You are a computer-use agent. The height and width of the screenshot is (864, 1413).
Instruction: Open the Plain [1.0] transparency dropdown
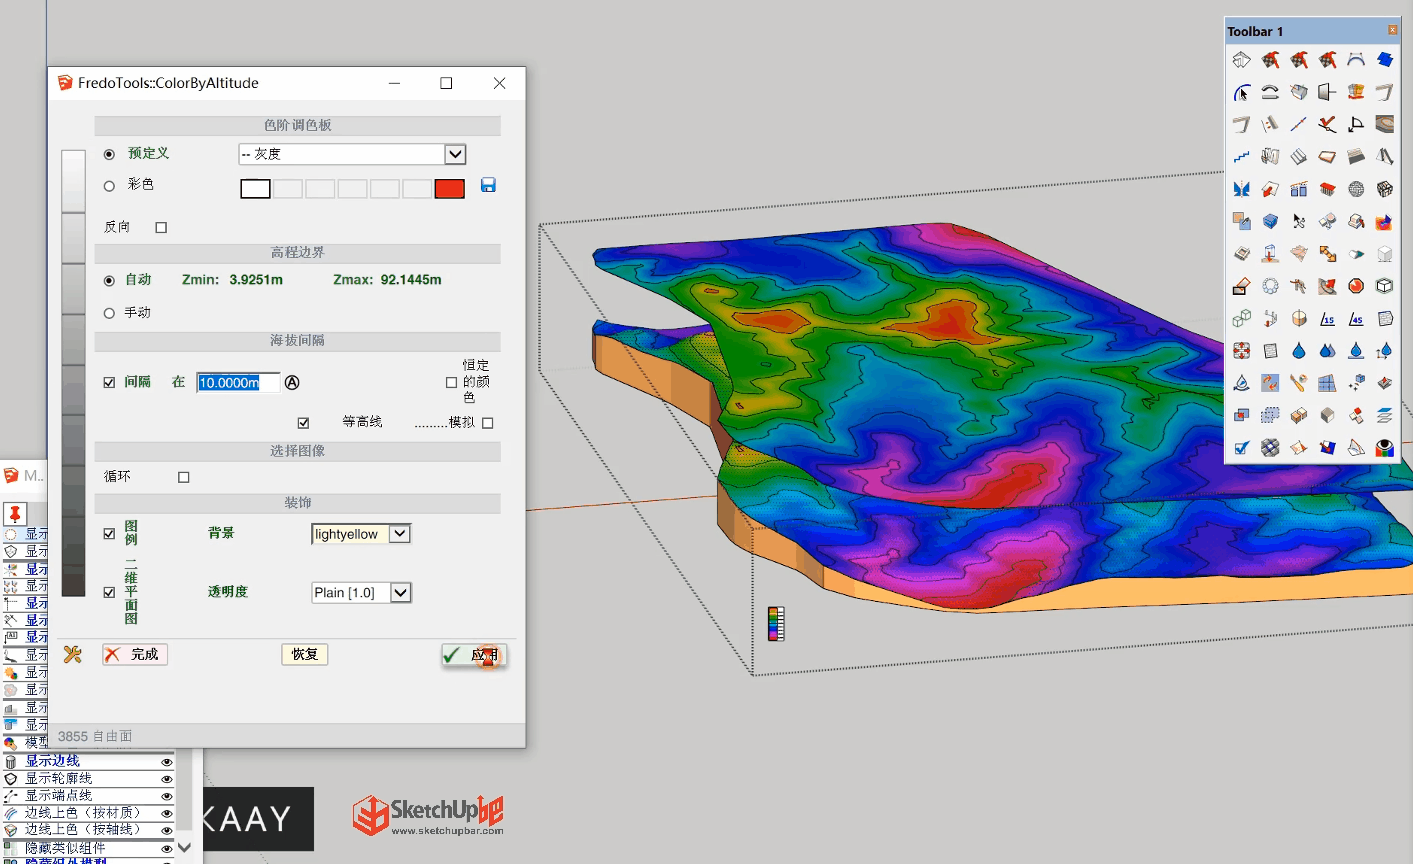pyautogui.click(x=400, y=593)
